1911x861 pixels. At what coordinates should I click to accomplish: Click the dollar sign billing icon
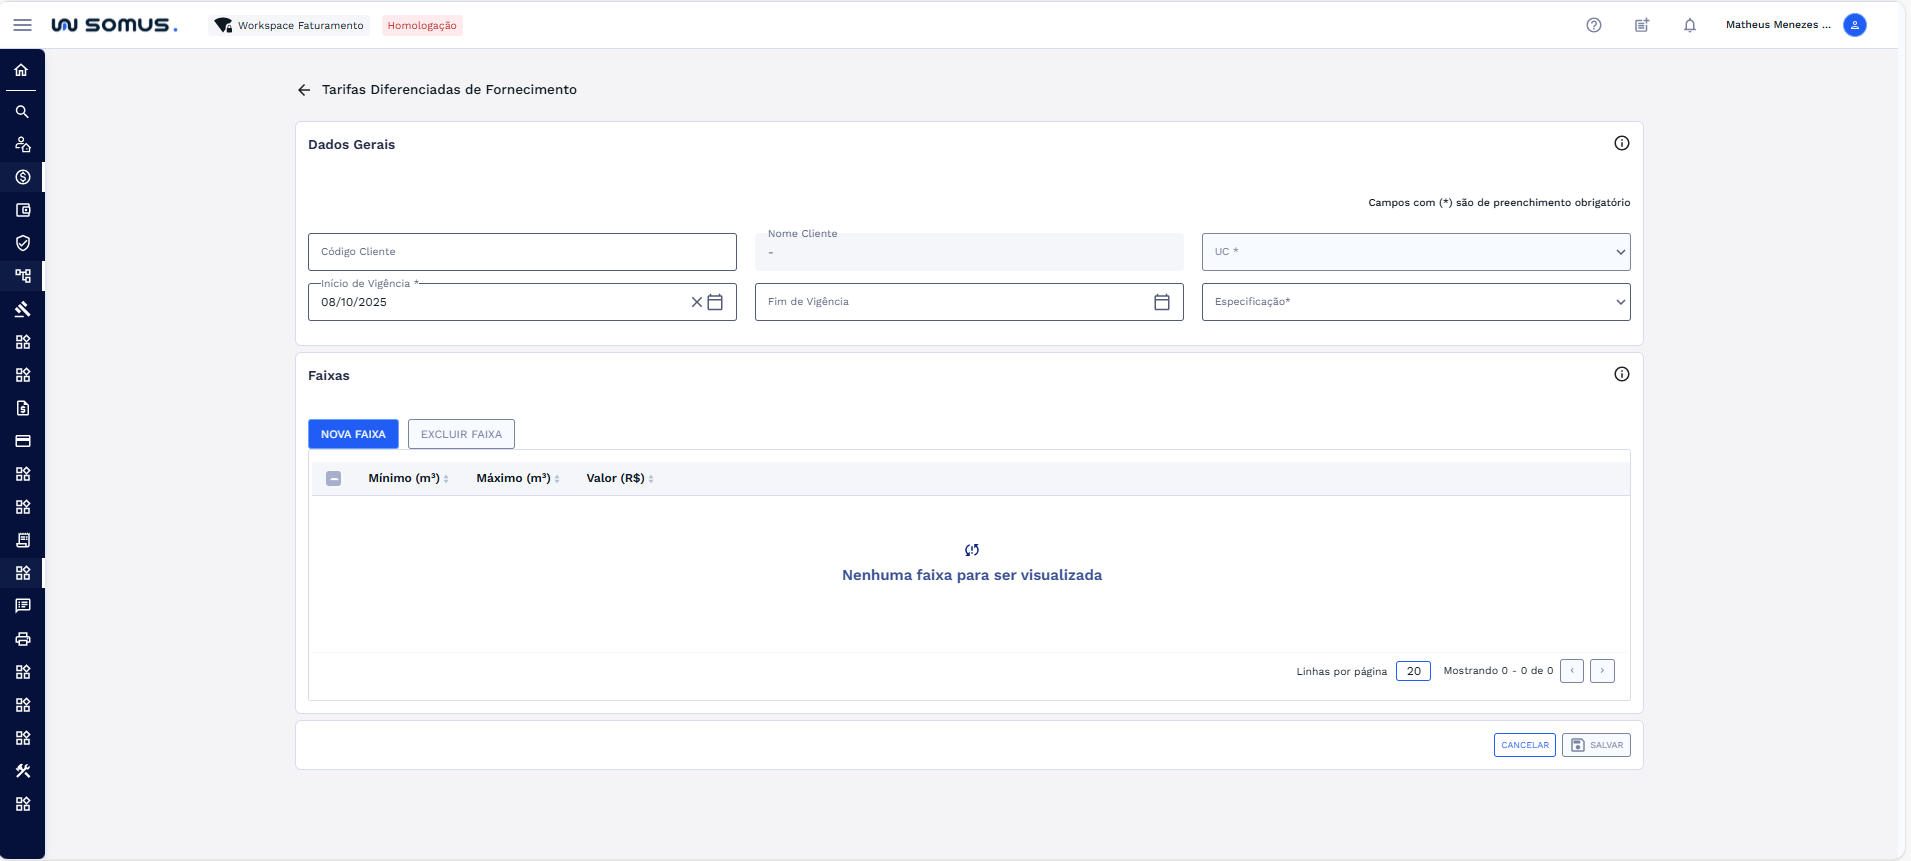(22, 177)
